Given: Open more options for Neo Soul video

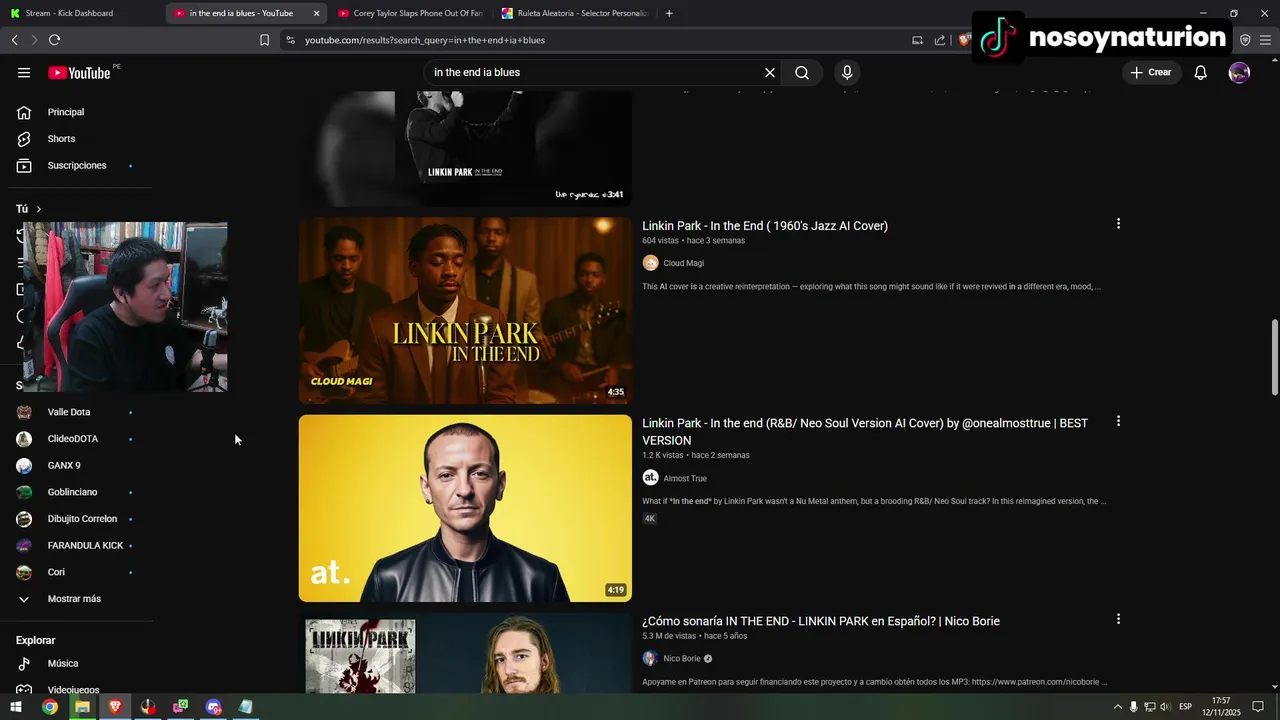Looking at the screenshot, I should tap(1118, 421).
